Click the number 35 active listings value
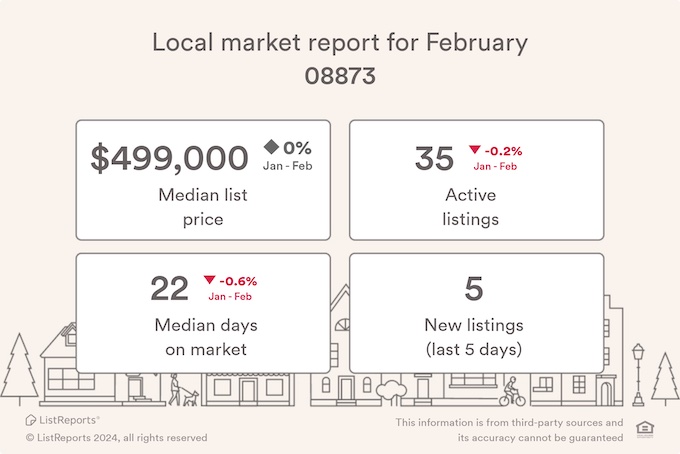 click(434, 158)
